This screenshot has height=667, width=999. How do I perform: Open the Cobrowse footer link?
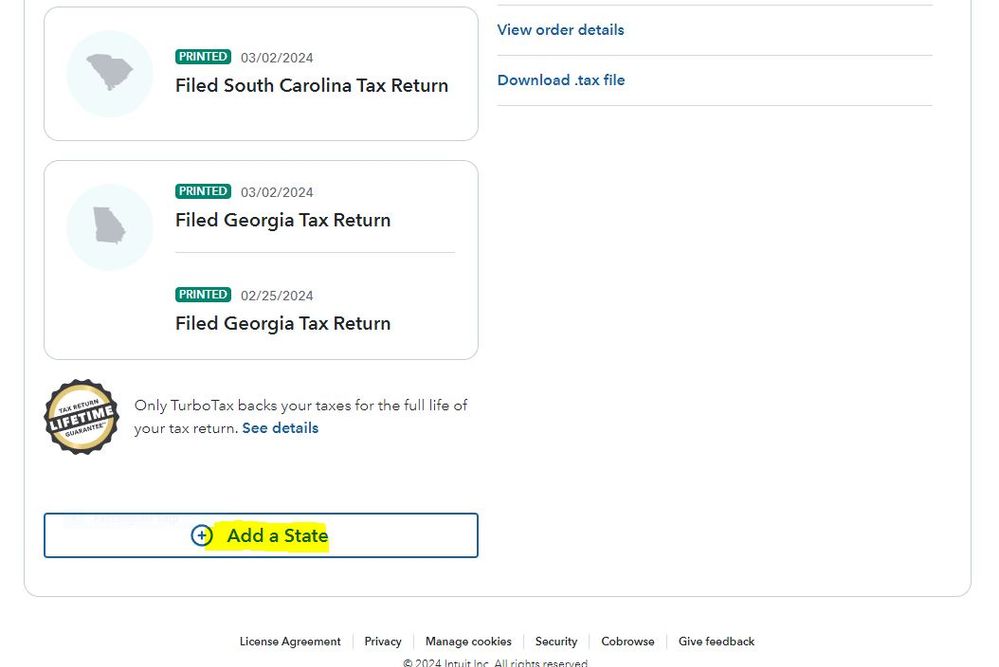pos(628,642)
